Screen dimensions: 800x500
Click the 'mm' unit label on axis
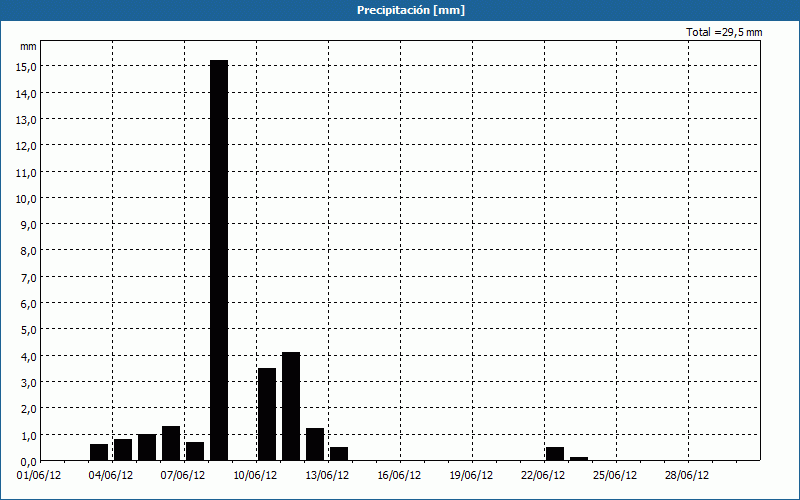[28, 46]
